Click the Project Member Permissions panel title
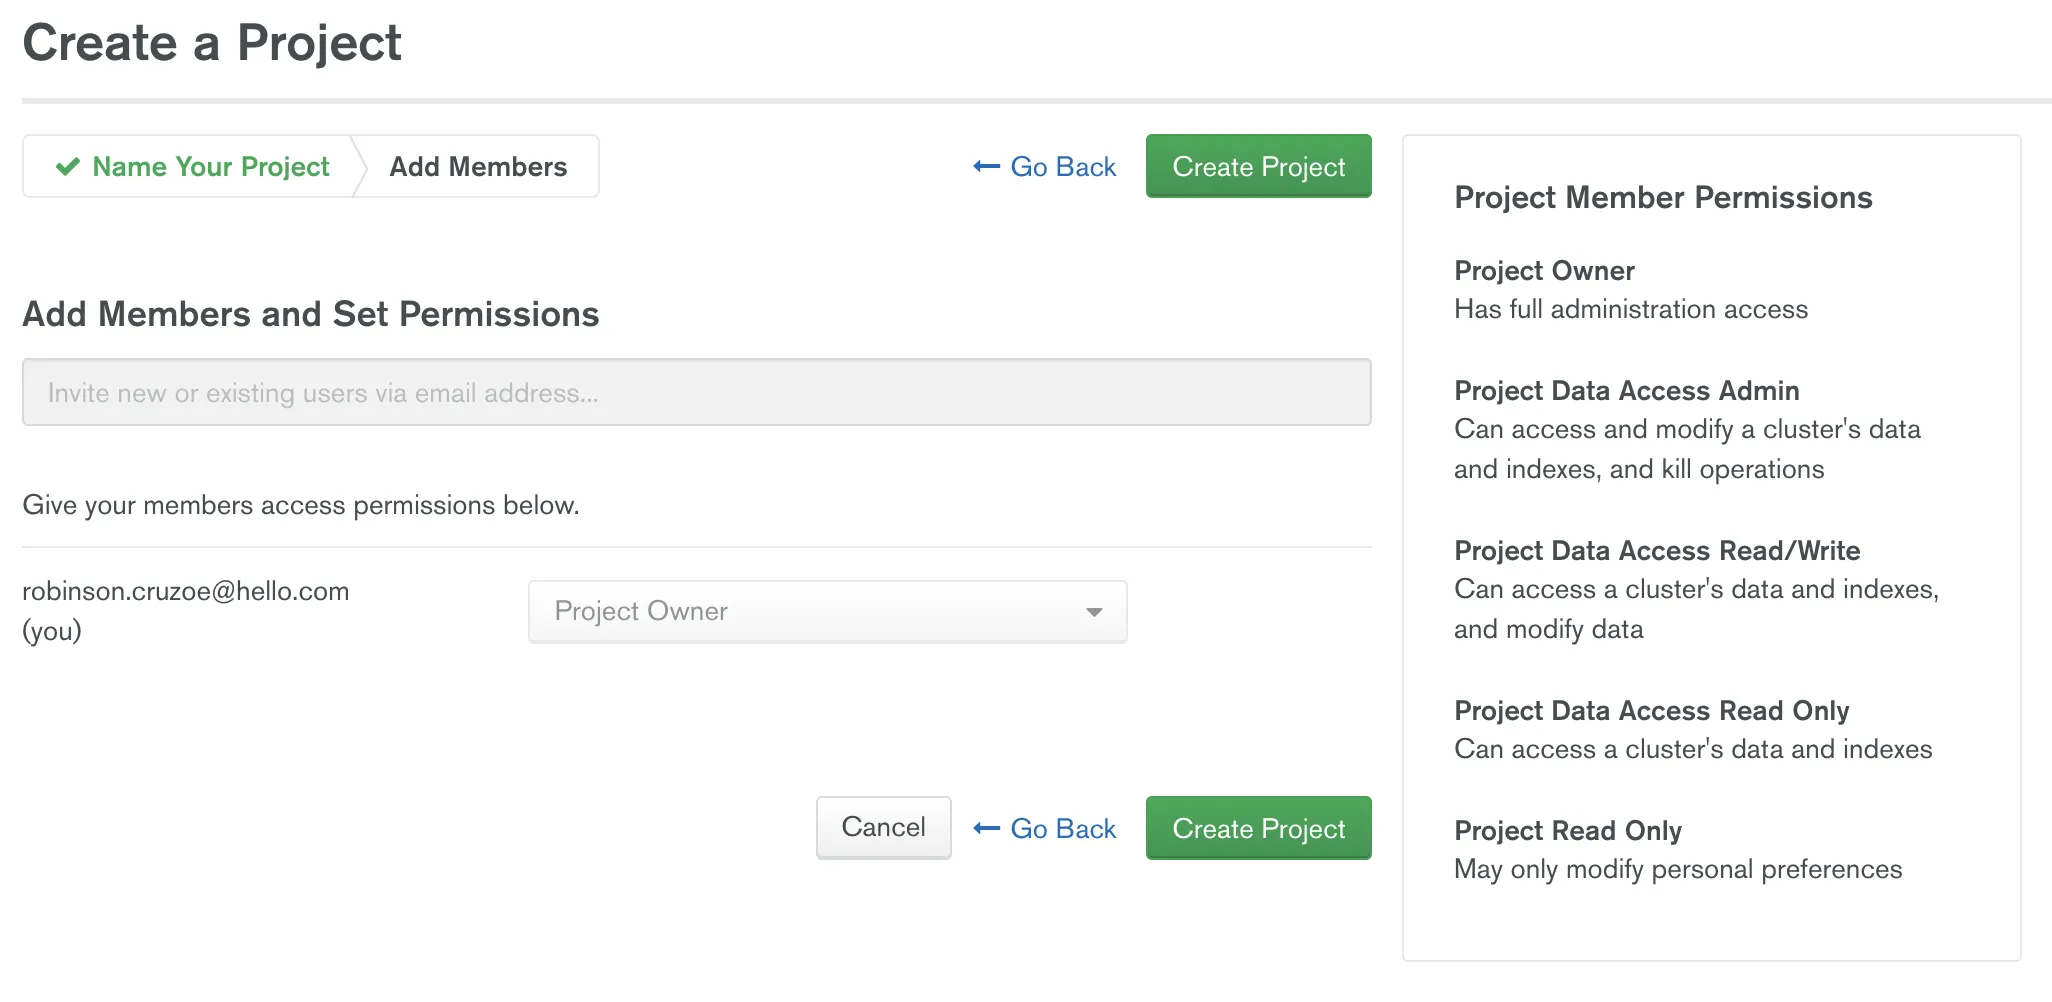Screen dimensions: 2052x1002 [1663, 198]
